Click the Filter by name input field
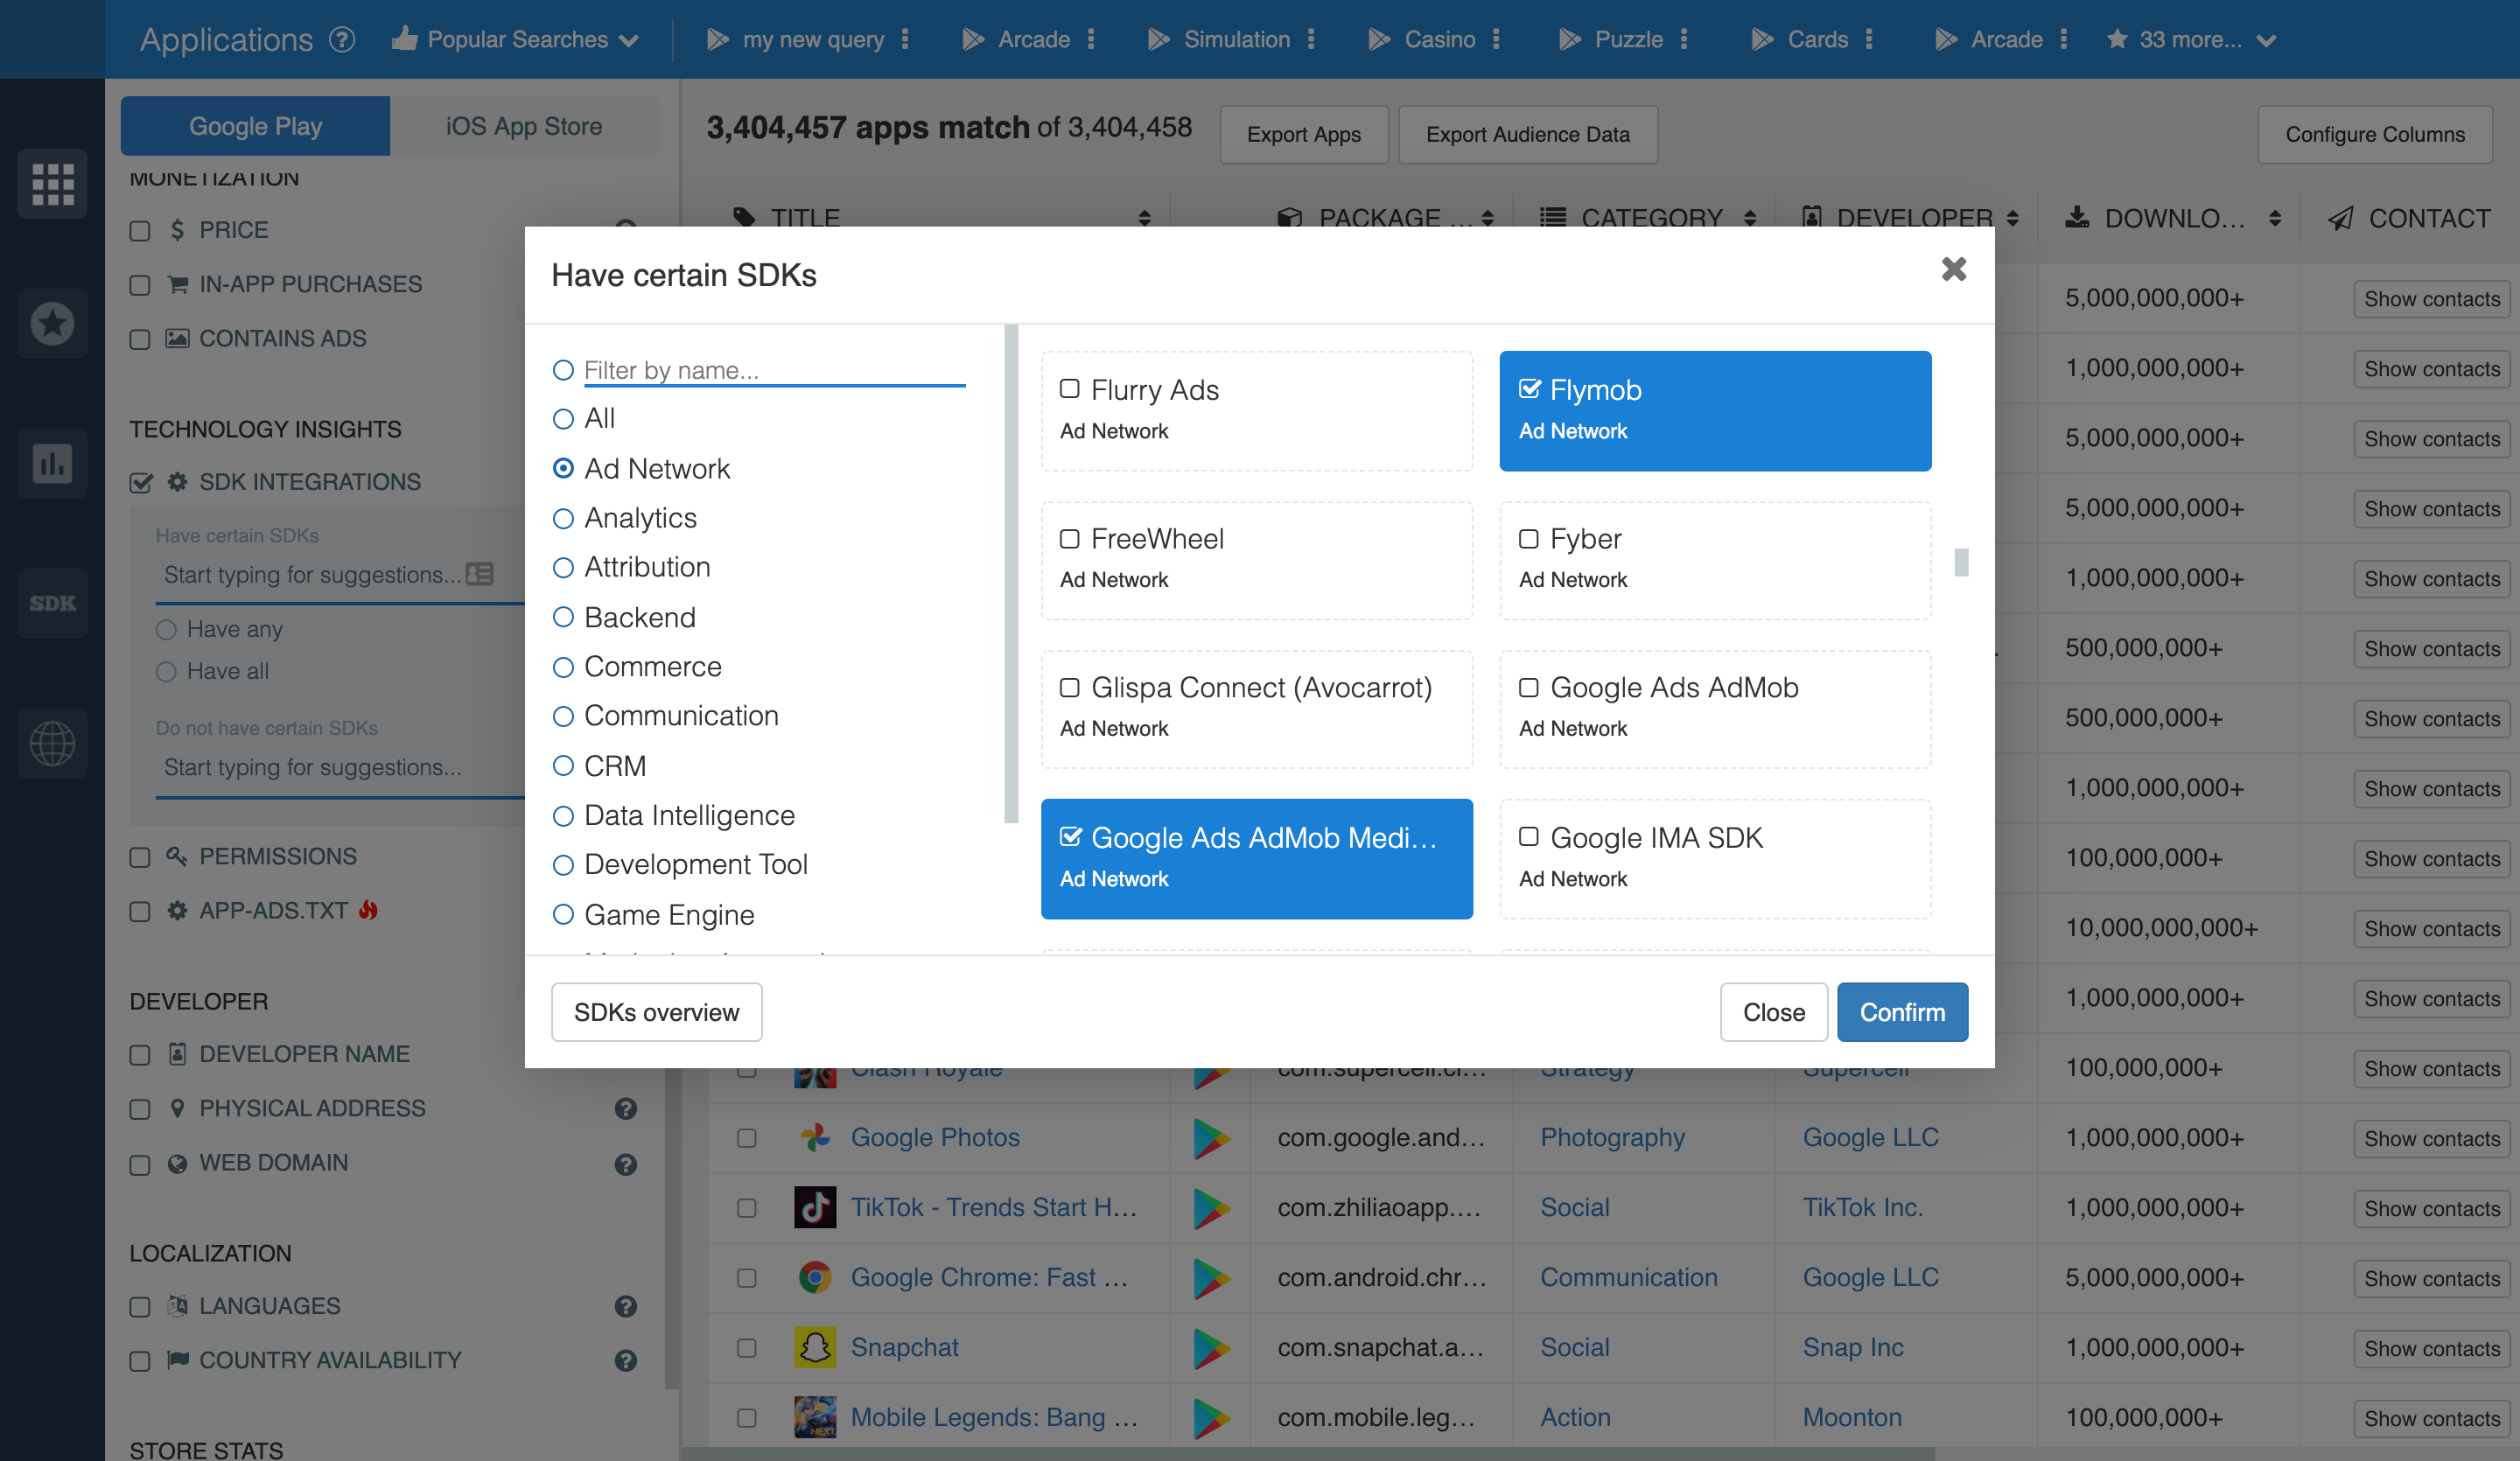Screen dimensions: 2520x1461 pos(772,370)
